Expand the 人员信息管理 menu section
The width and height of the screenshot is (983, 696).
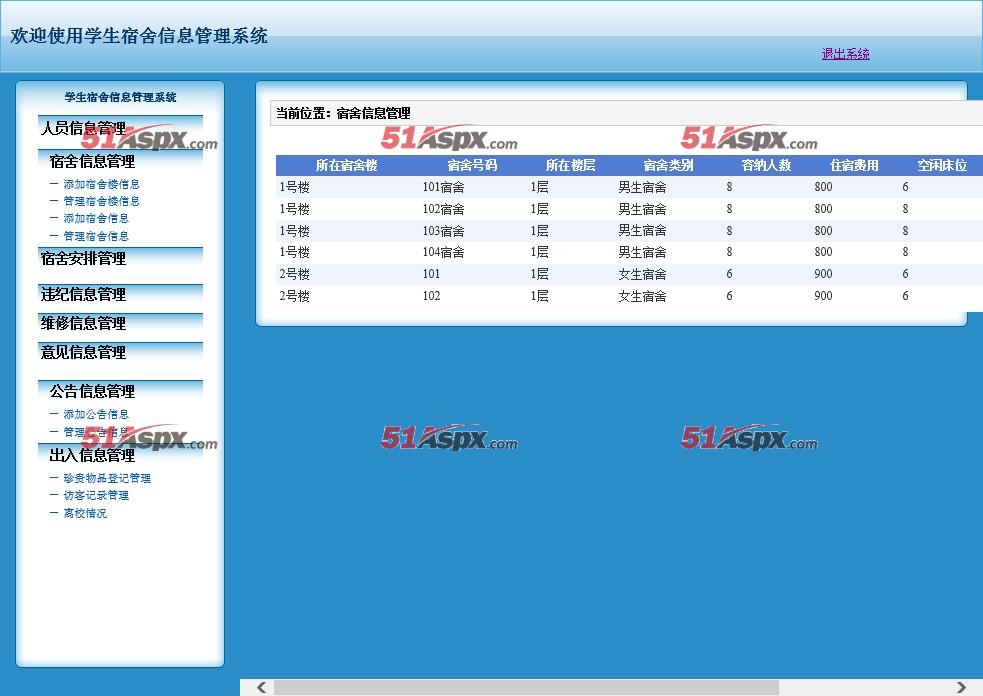click(x=83, y=128)
